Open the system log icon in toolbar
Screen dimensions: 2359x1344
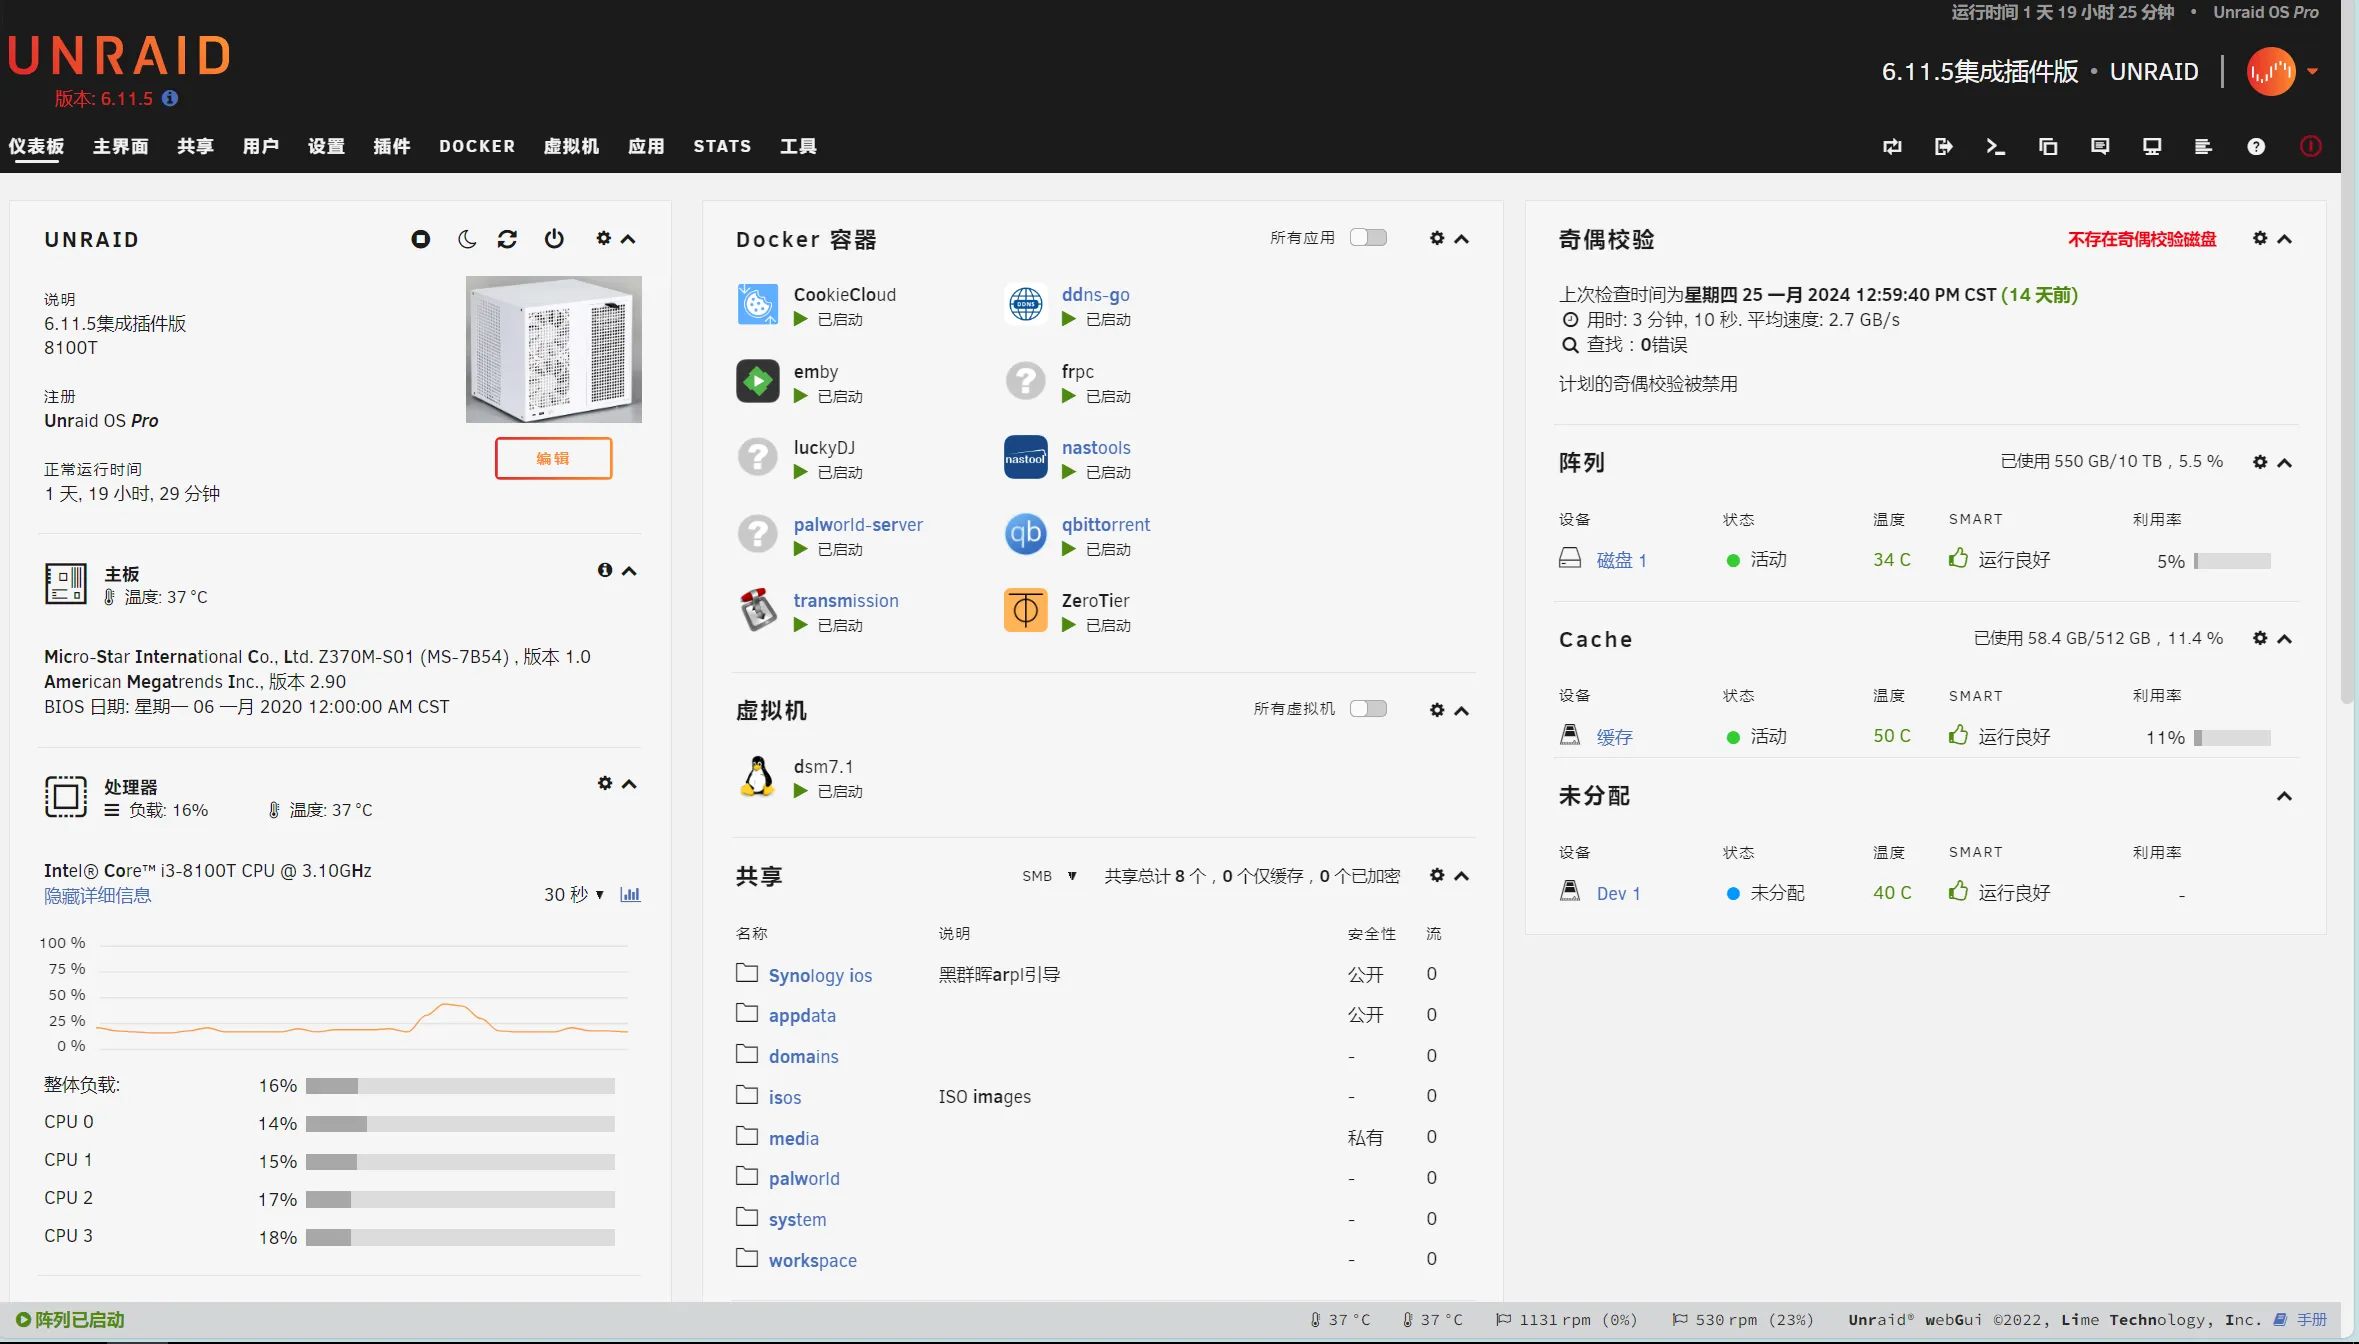(x=2203, y=147)
